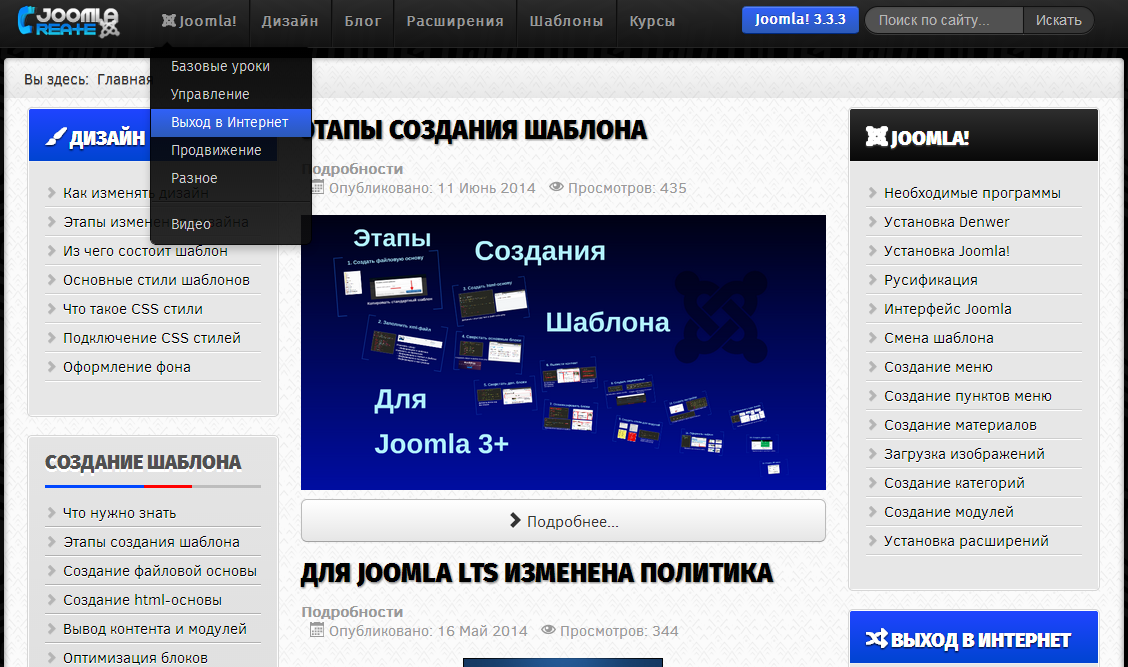Select Выход в Интернет in dropdown menu

[x=230, y=122]
